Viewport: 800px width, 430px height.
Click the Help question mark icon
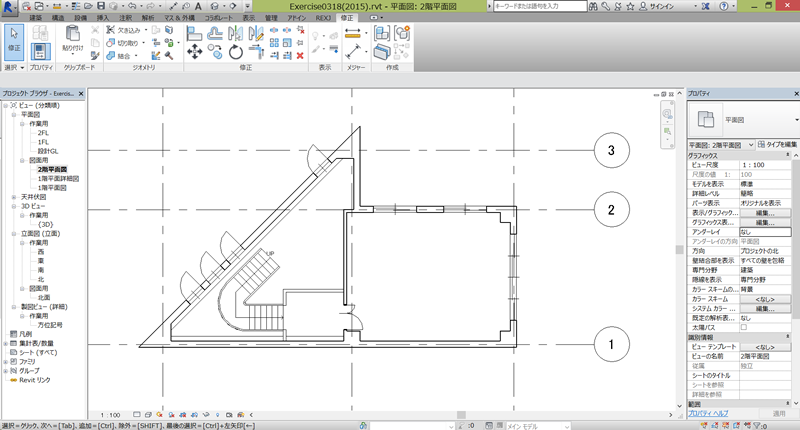[724, 6]
